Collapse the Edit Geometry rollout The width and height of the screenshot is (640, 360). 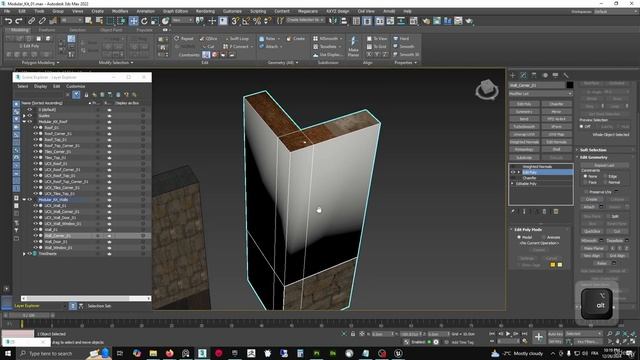[594, 157]
